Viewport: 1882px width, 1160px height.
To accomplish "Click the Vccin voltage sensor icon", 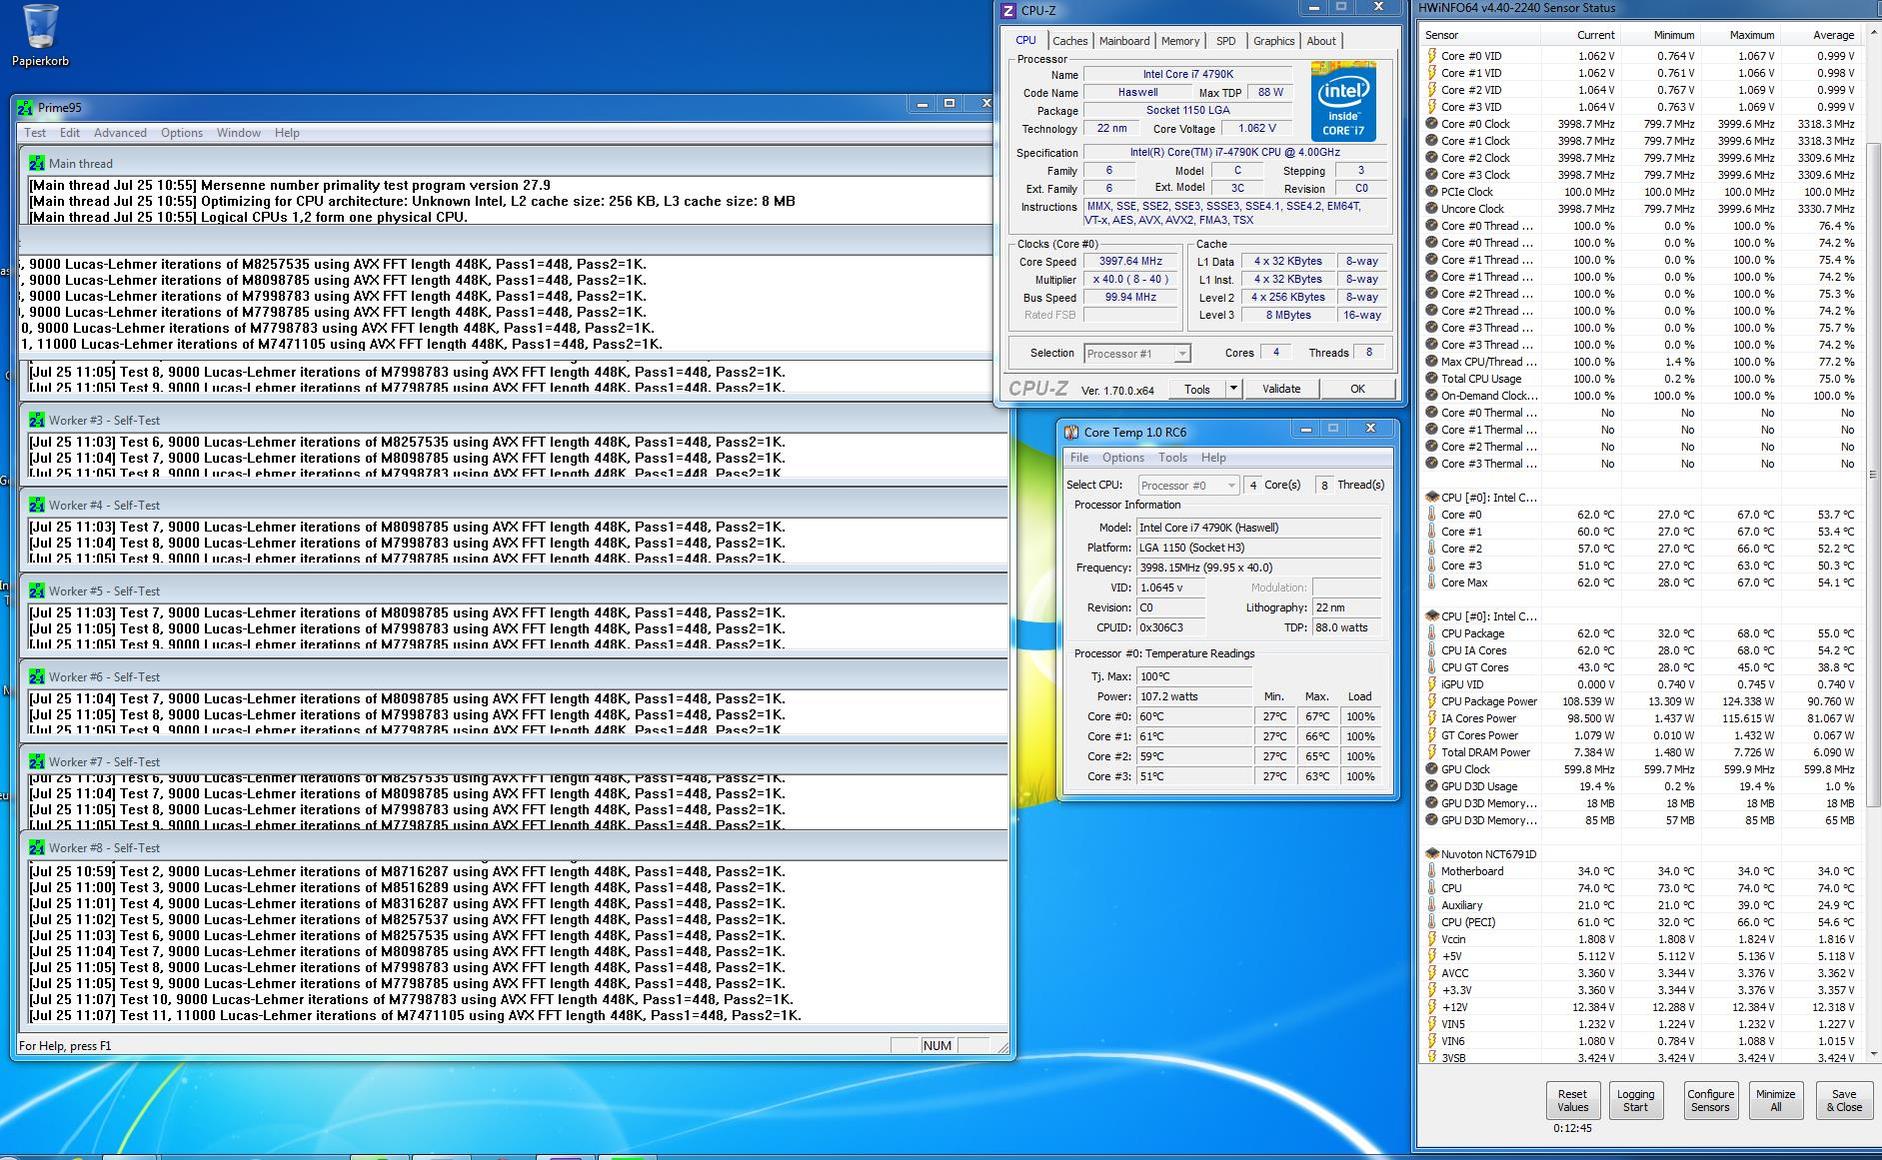I will (x=1432, y=939).
